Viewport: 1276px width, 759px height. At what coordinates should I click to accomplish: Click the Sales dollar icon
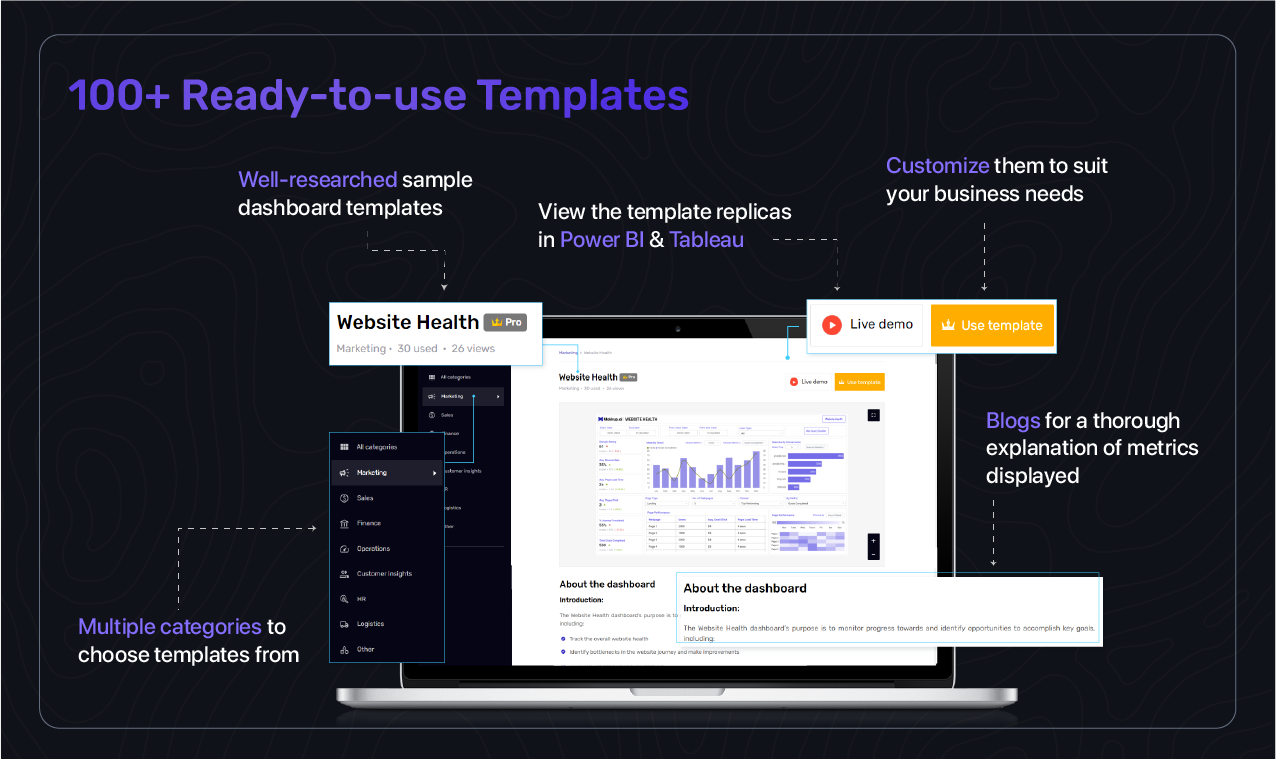coord(344,498)
